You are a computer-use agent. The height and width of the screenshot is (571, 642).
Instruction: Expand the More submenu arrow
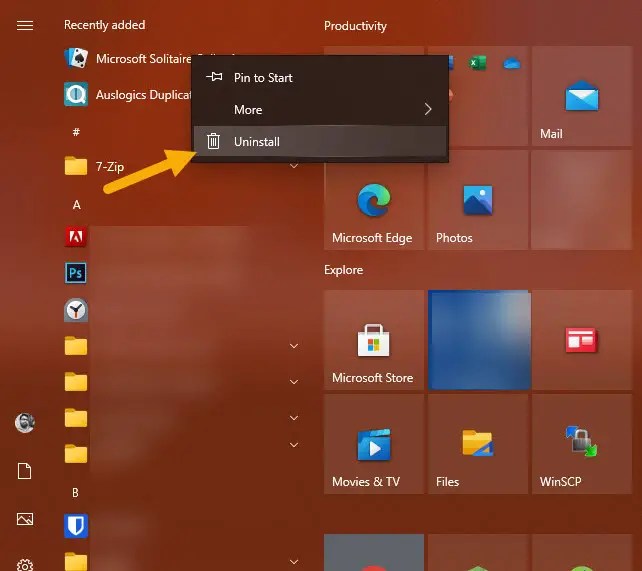[428, 110]
